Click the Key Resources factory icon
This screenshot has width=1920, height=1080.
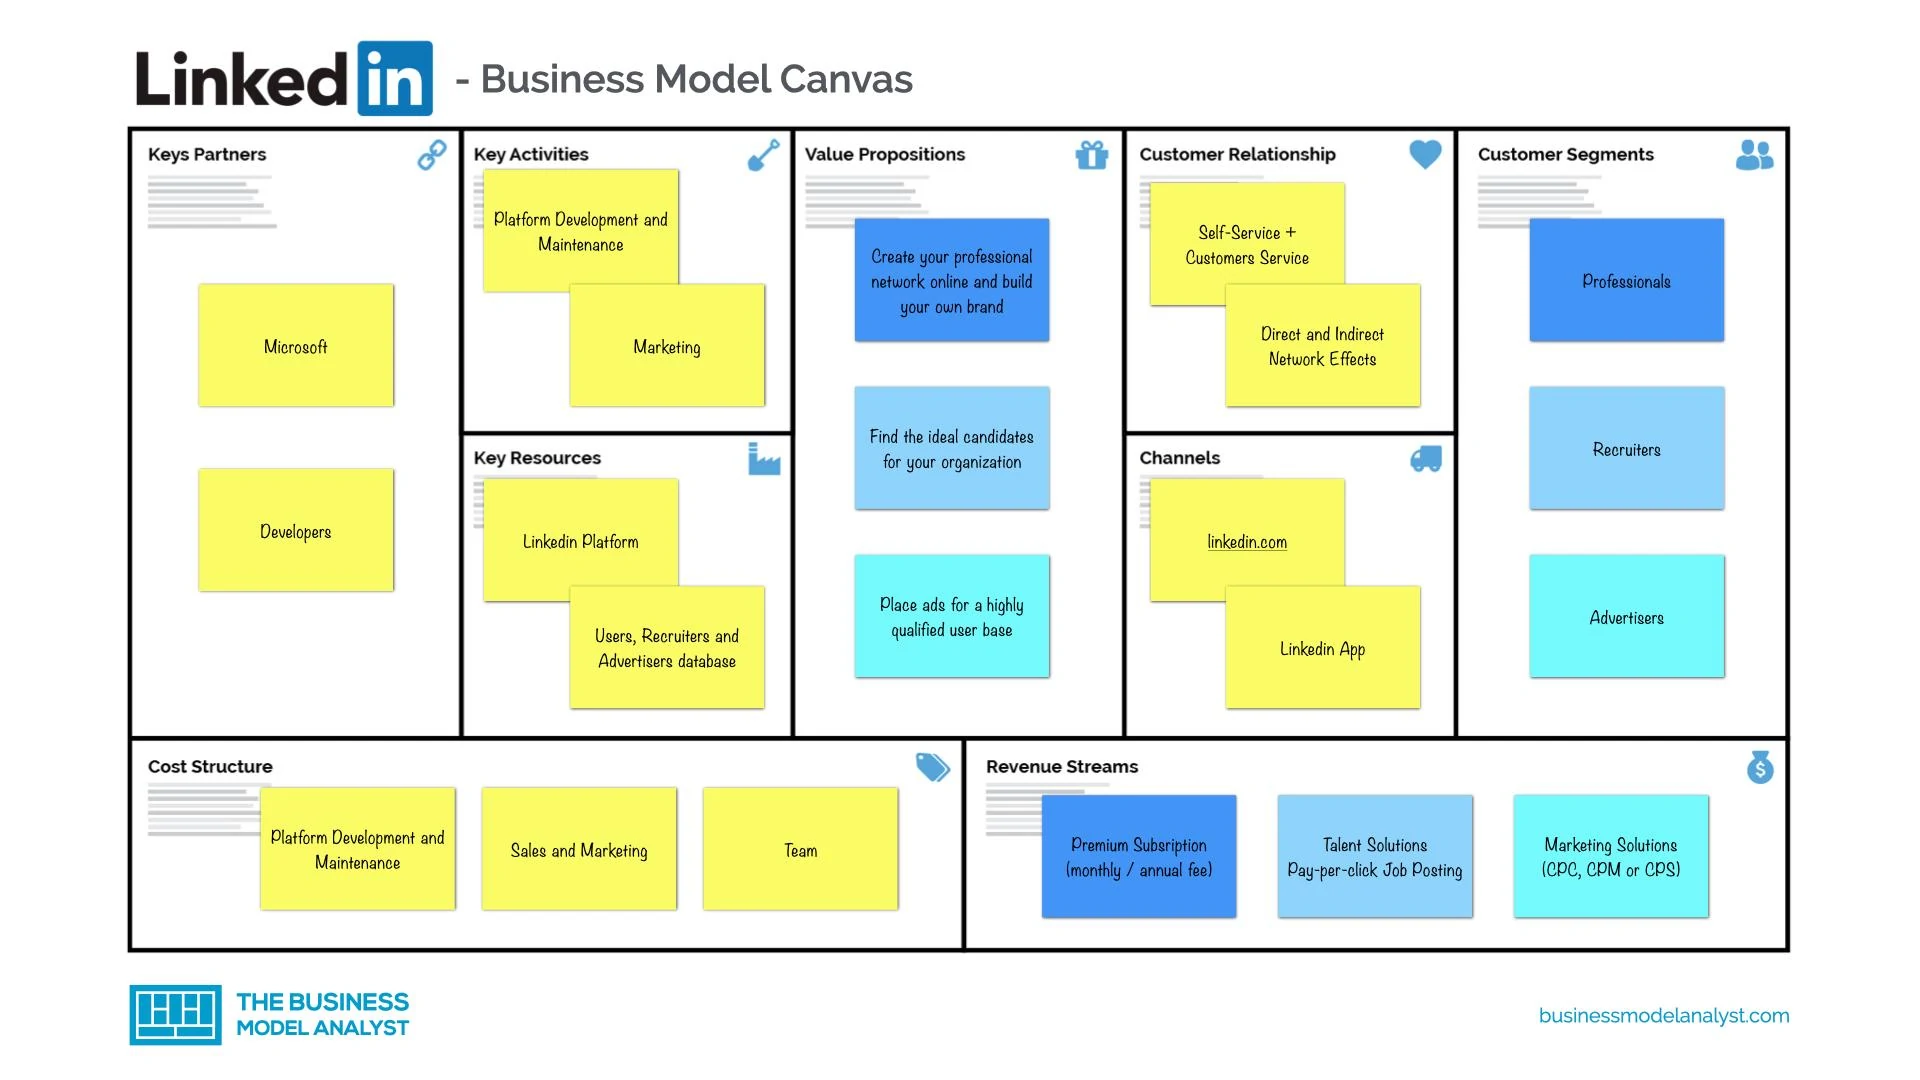click(764, 460)
